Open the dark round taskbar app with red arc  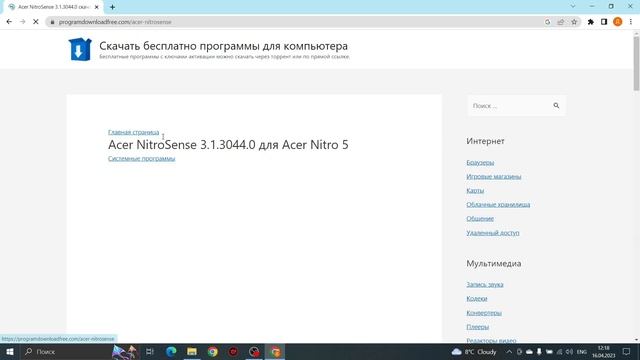[254, 351]
